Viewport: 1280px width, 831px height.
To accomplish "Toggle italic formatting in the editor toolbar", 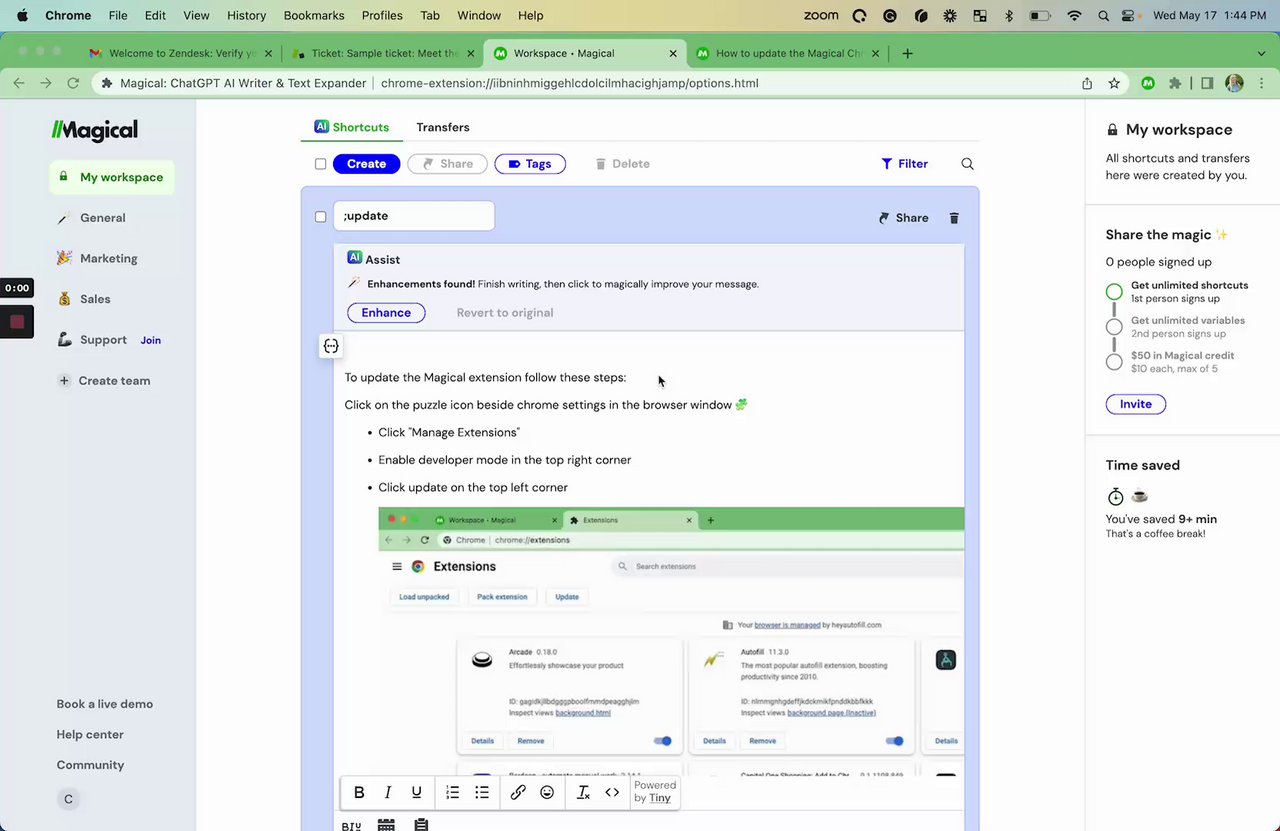I will pyautogui.click(x=388, y=792).
